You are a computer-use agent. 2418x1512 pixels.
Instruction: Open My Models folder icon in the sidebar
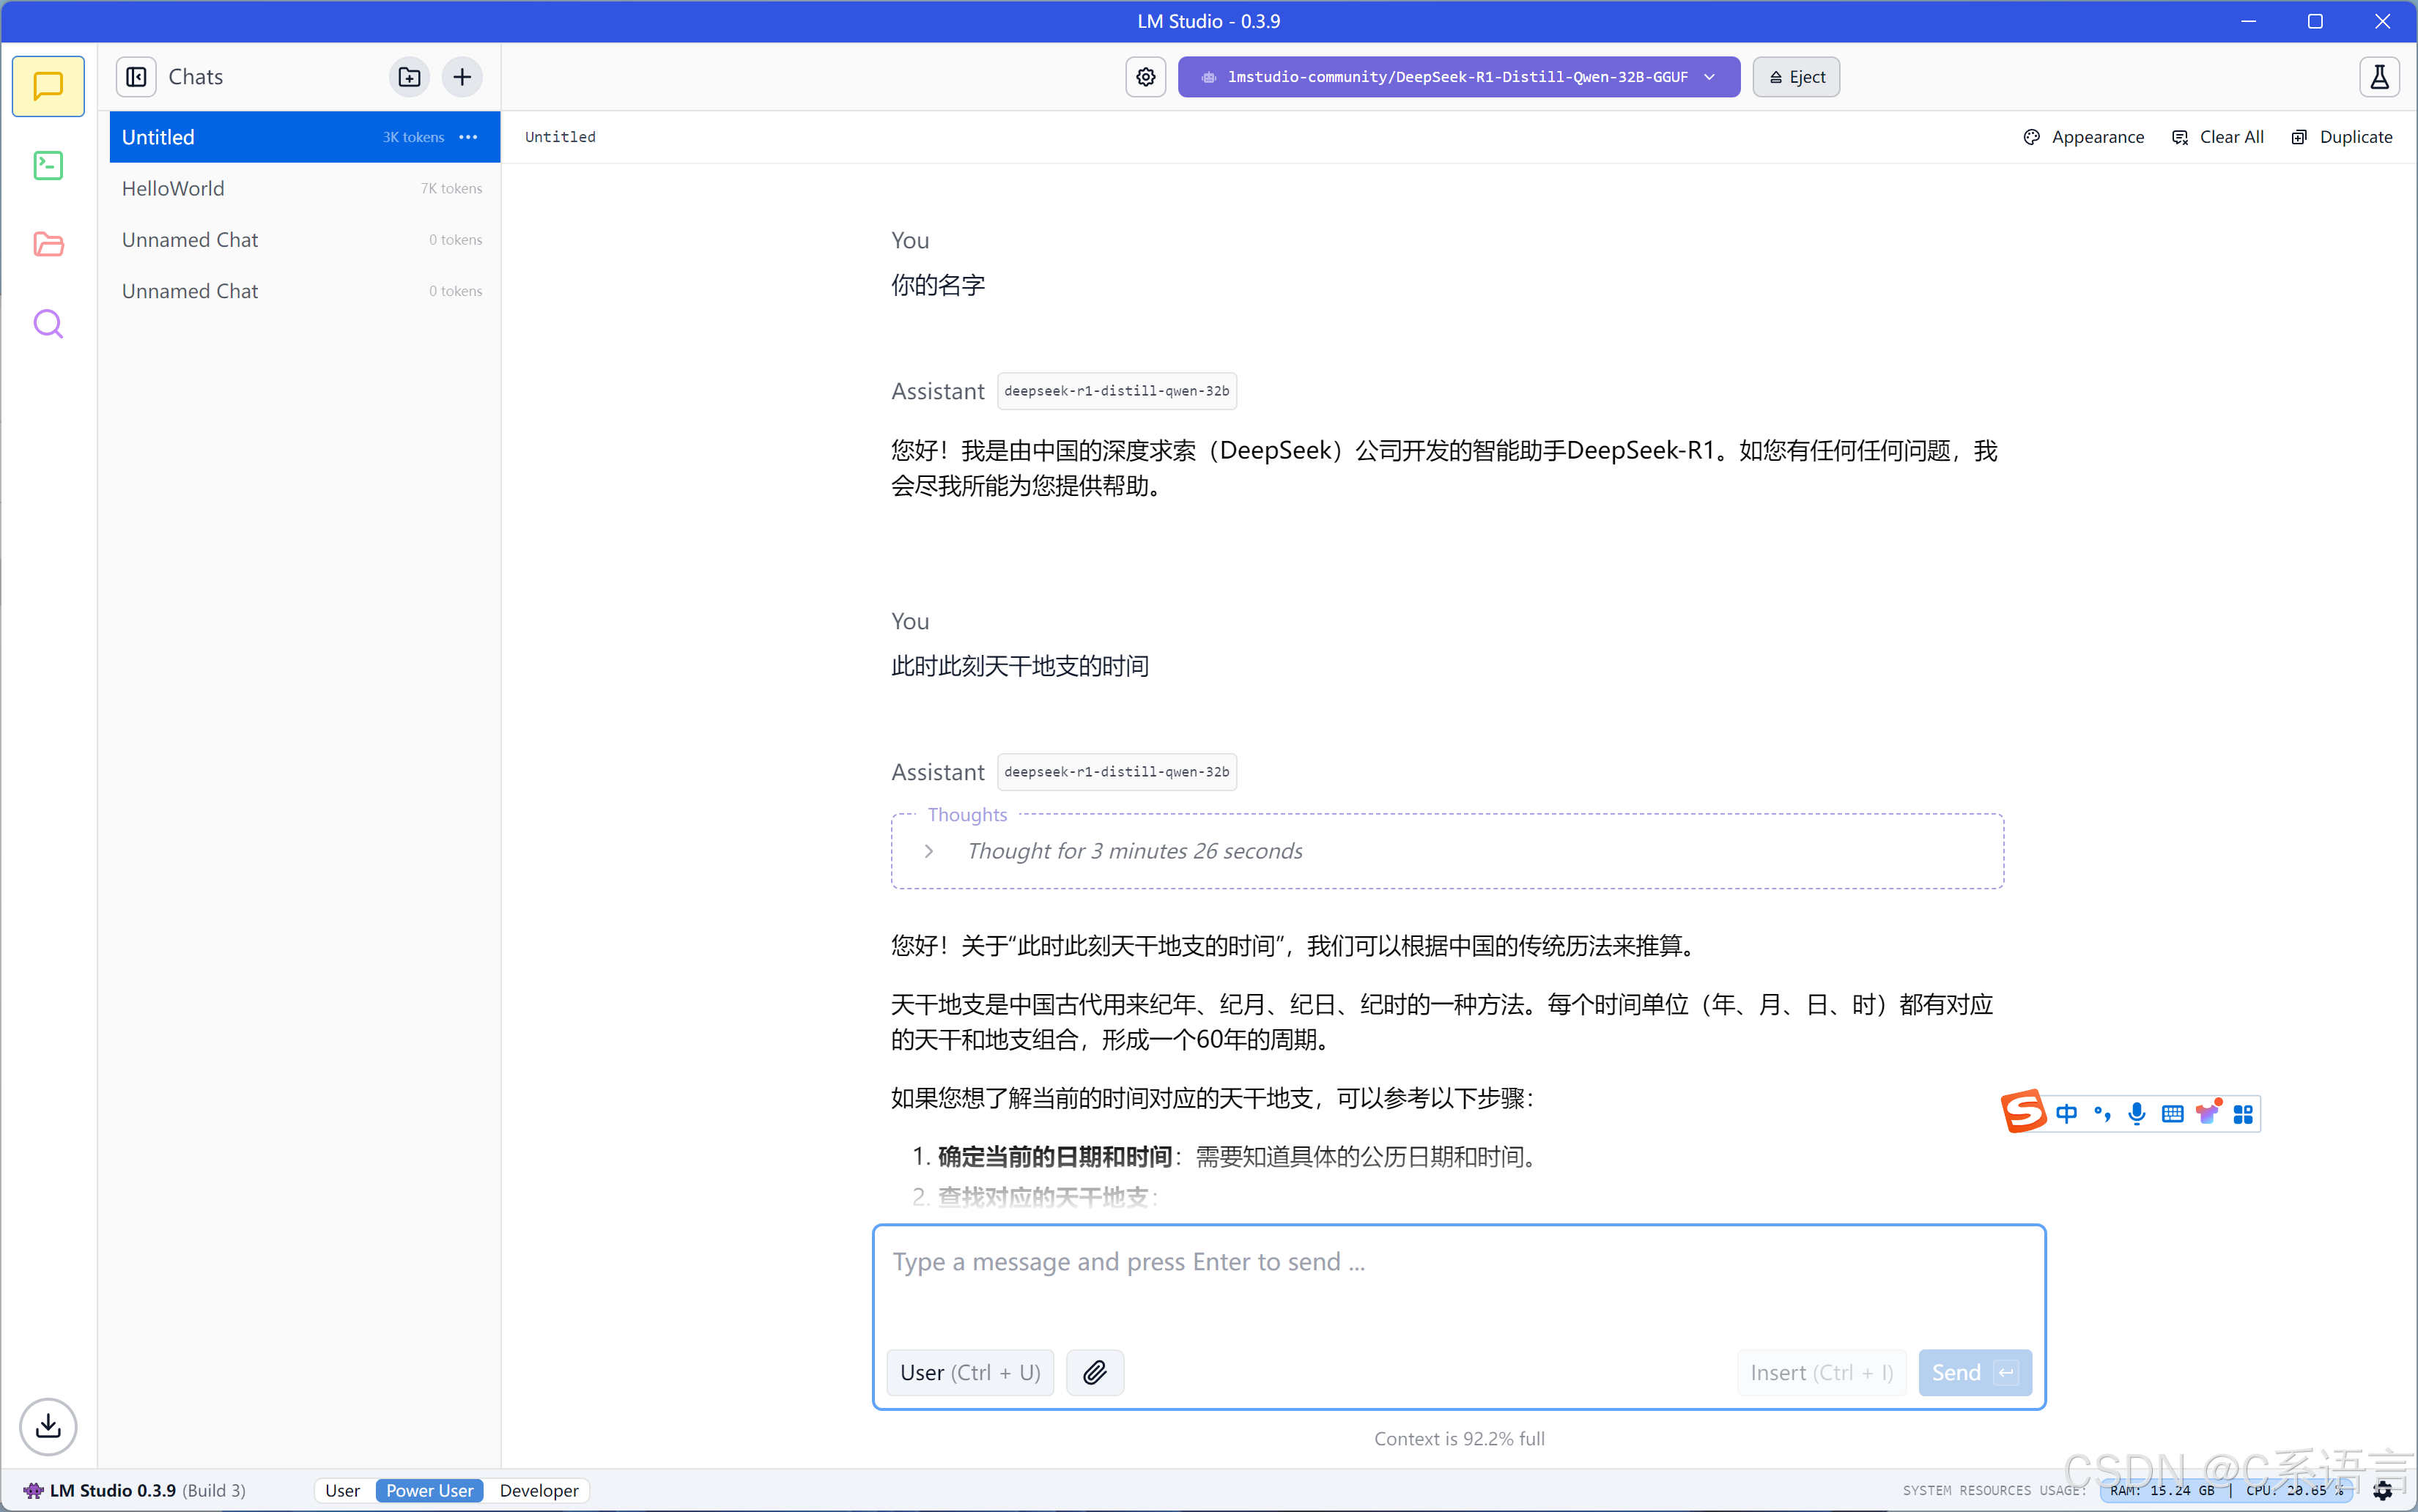[x=48, y=244]
